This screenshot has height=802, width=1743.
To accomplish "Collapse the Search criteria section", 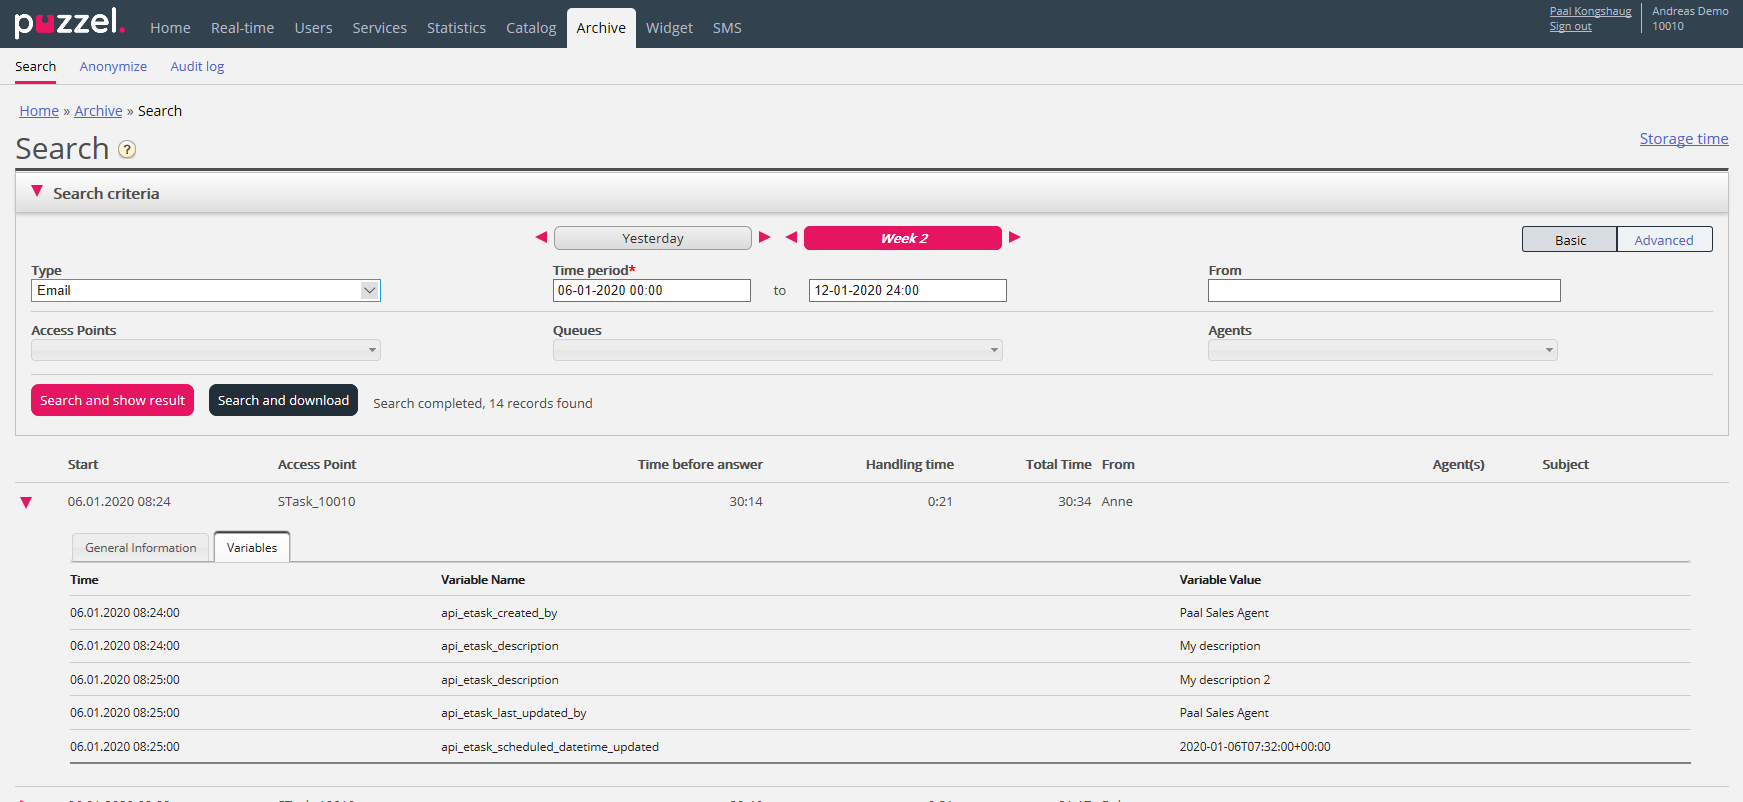I will pyautogui.click(x=37, y=192).
